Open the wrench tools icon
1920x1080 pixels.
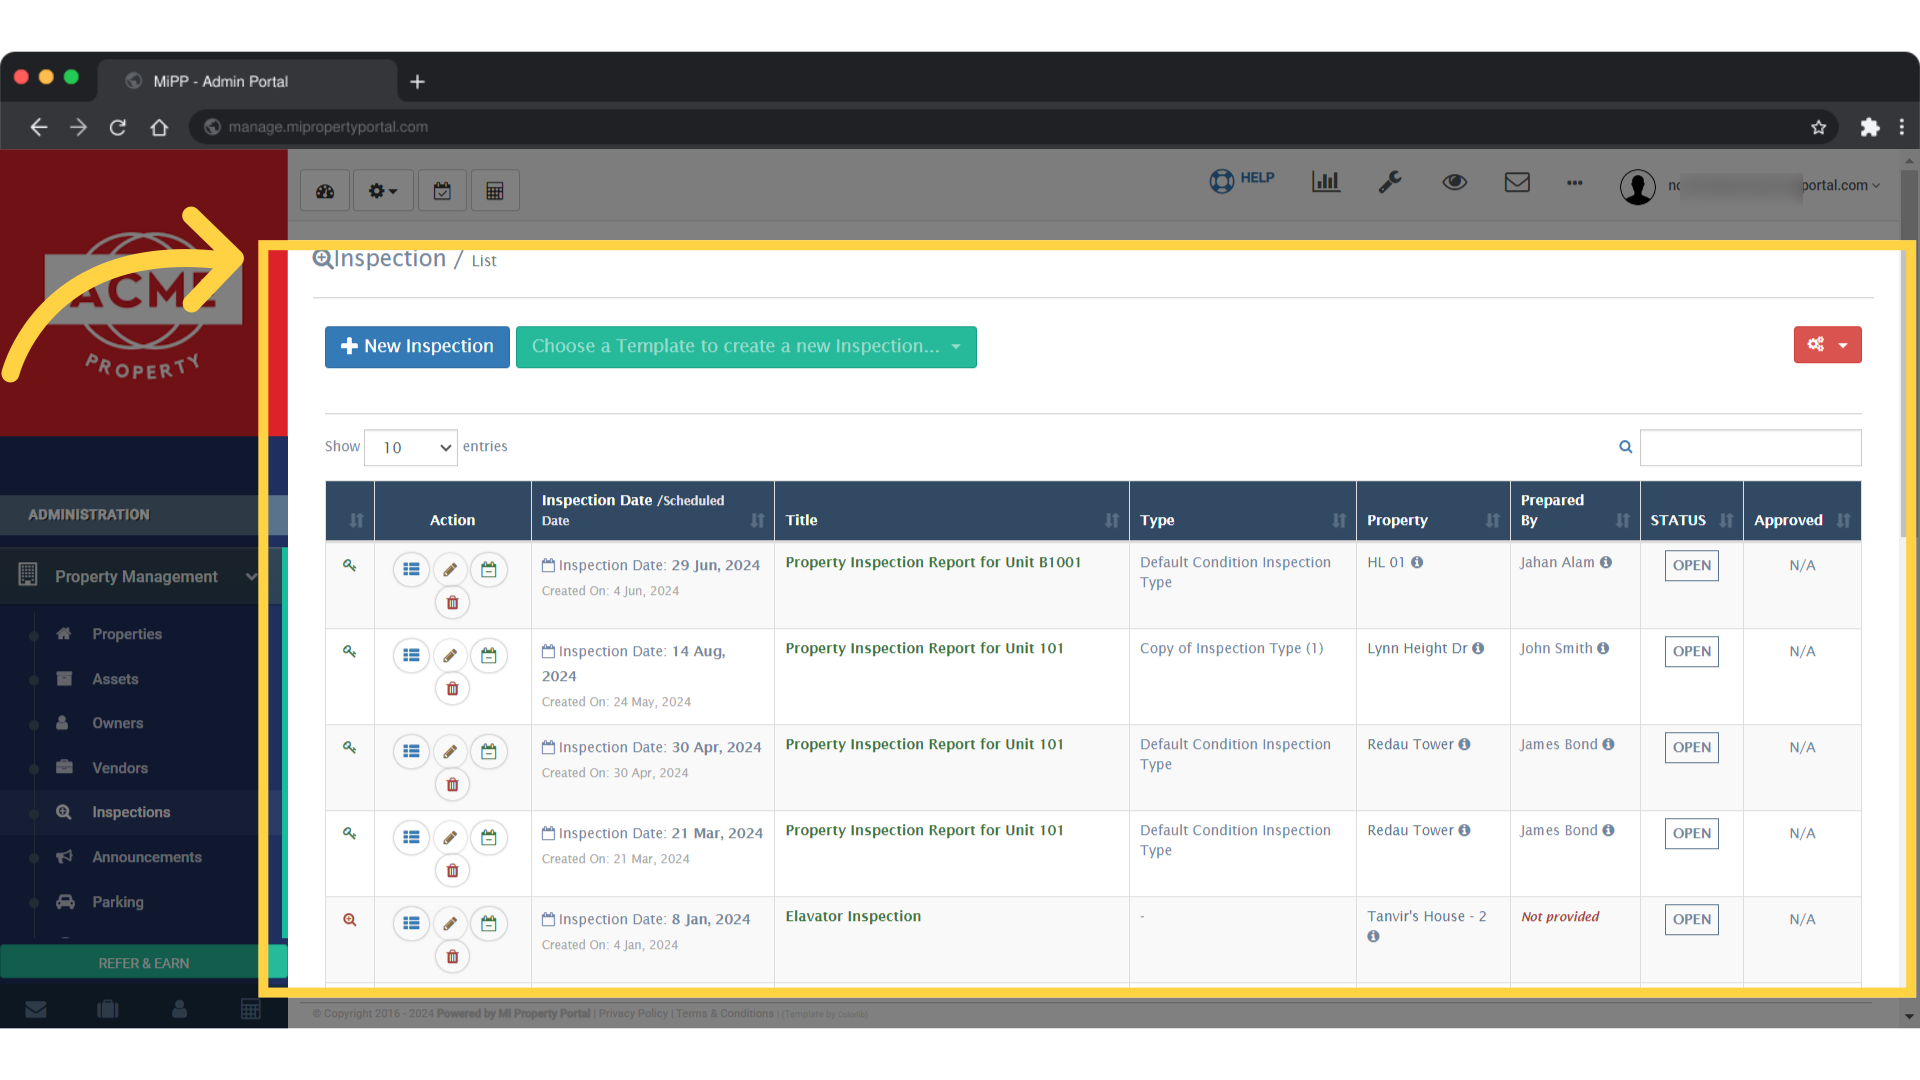(x=1390, y=181)
